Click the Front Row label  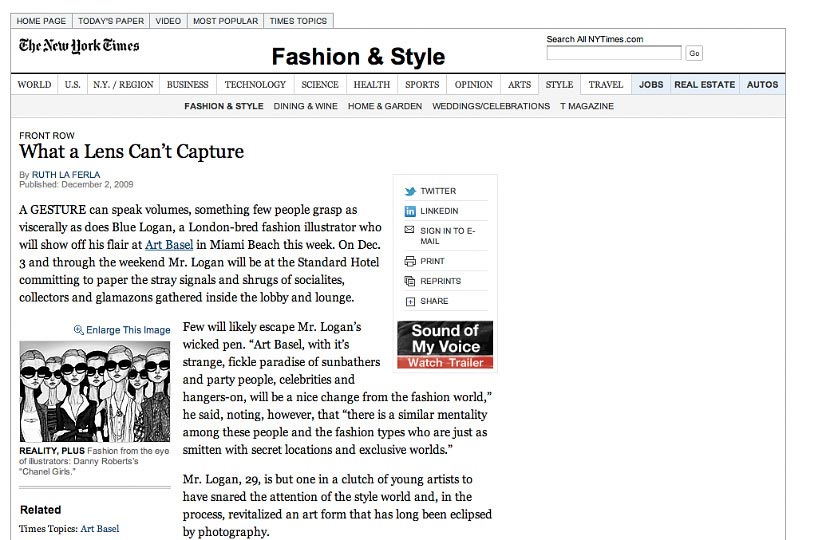47,136
